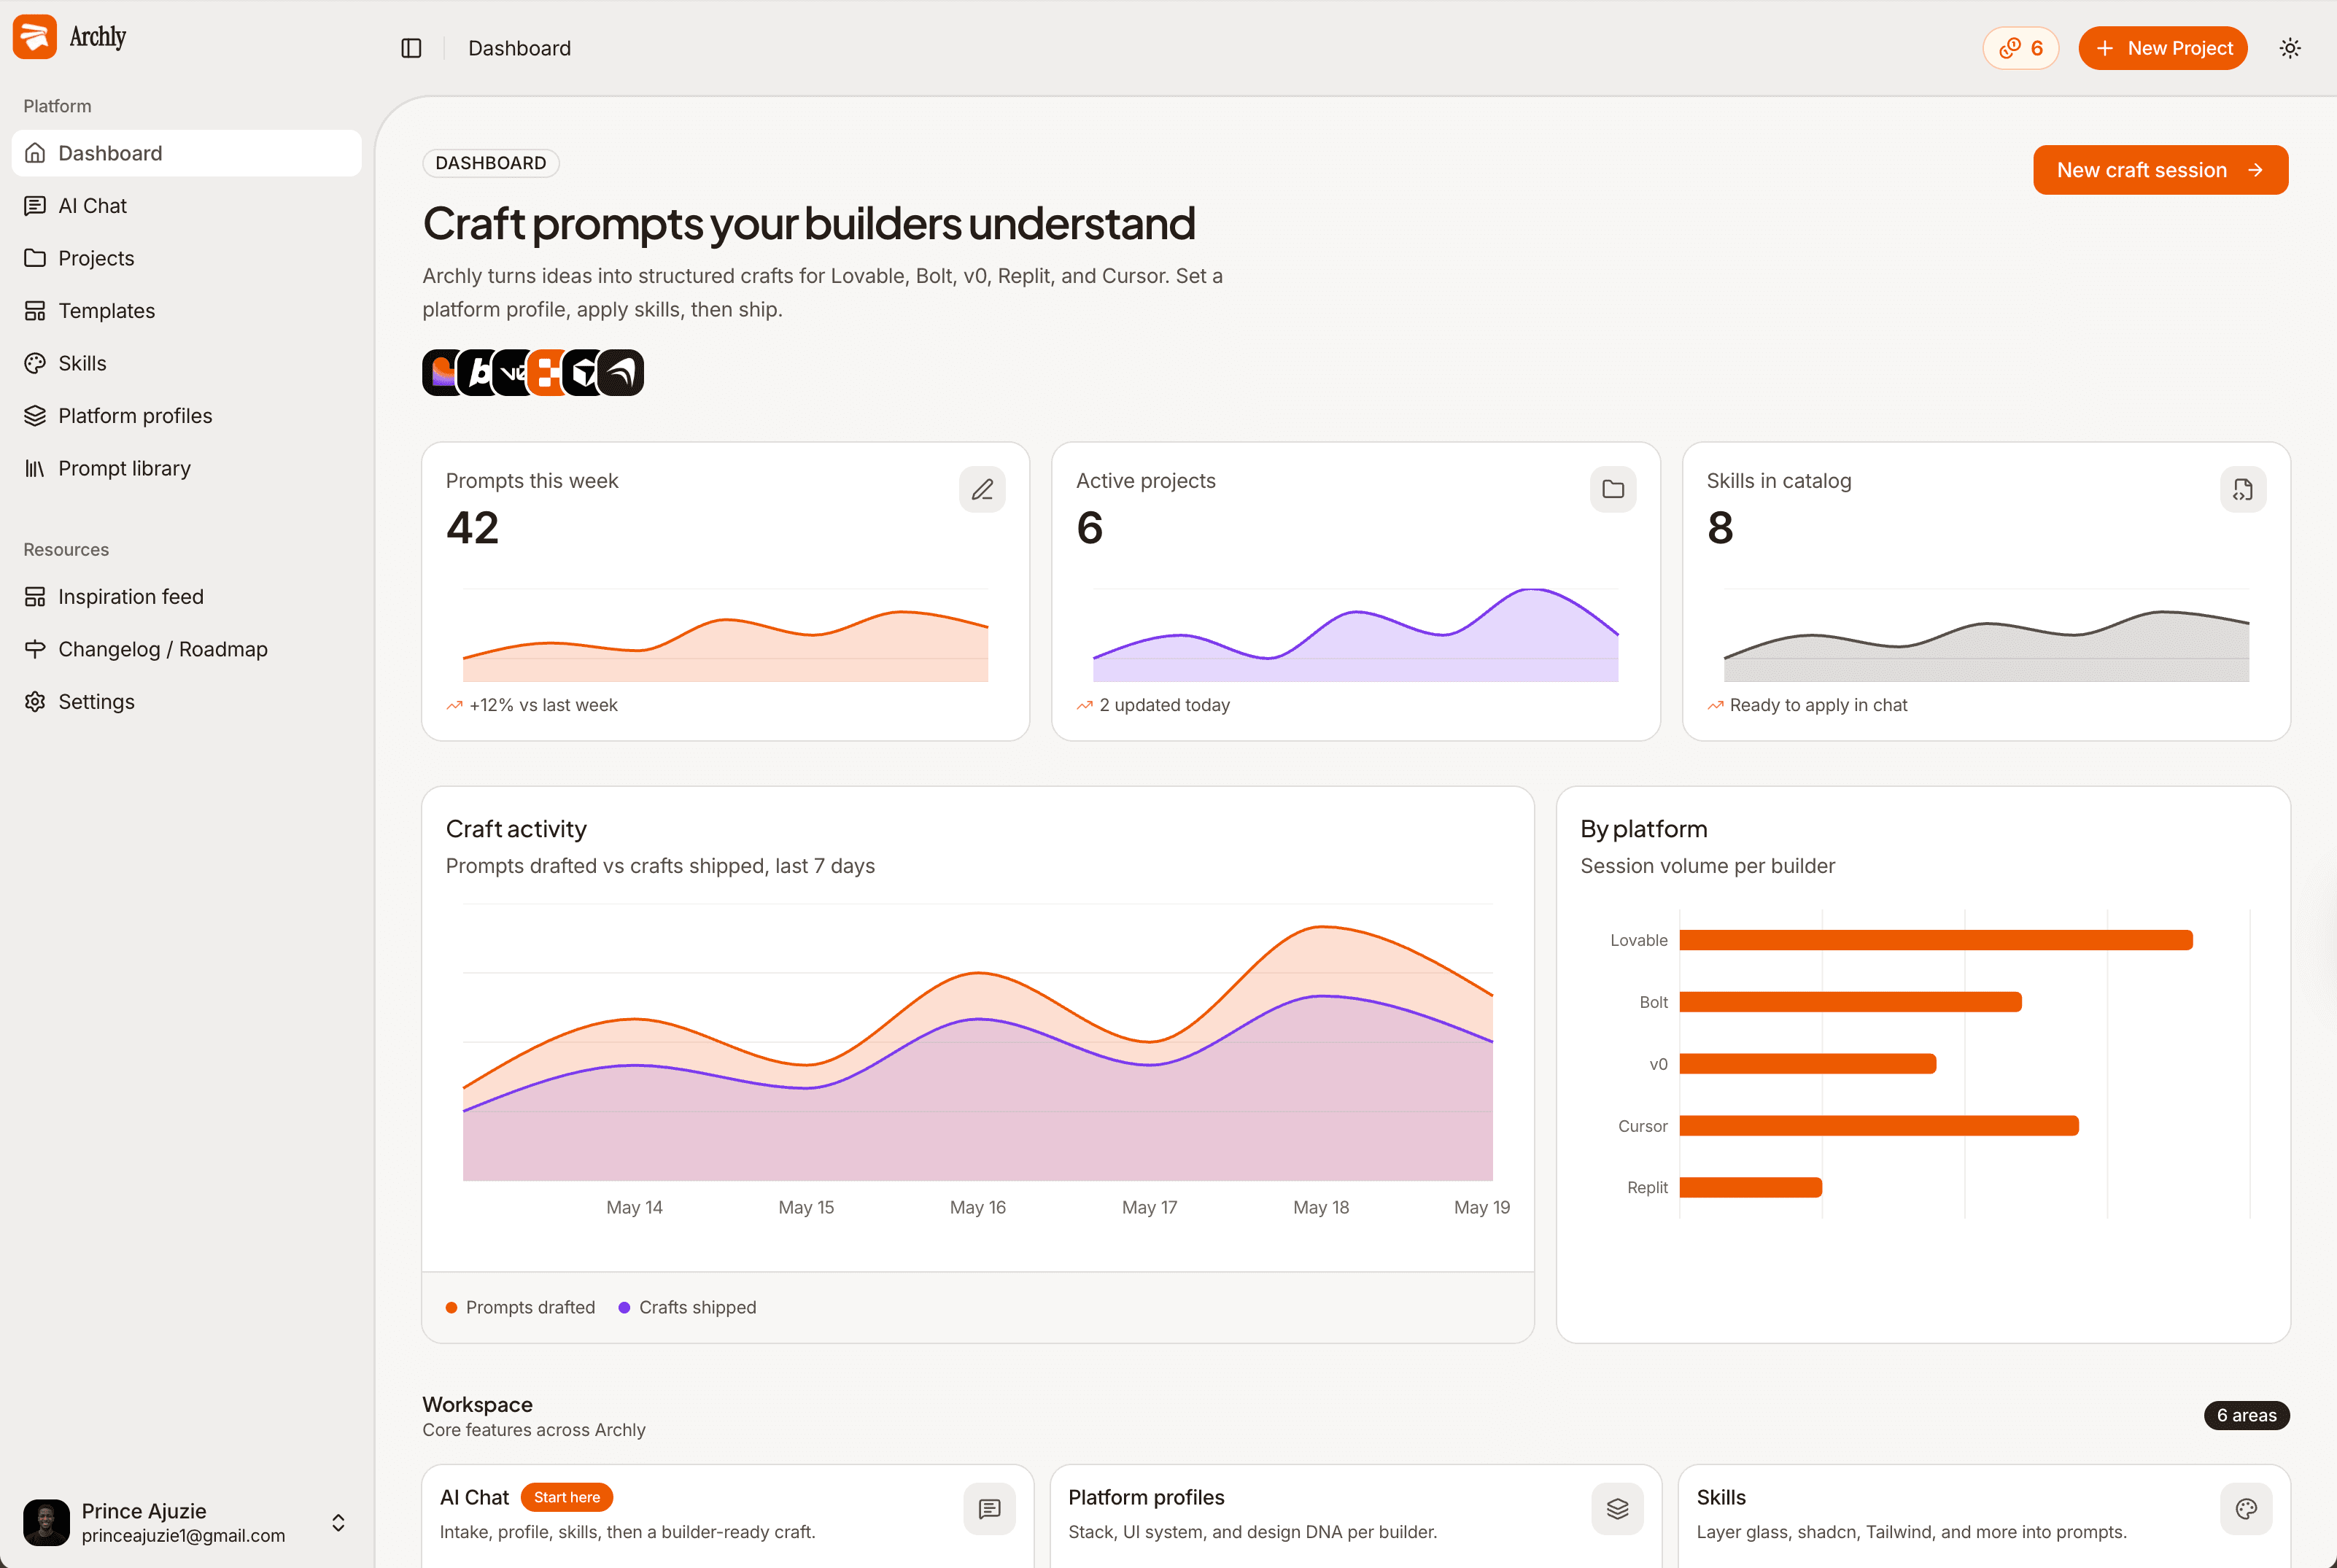Click the Prompts this week value 42

pos(472,528)
